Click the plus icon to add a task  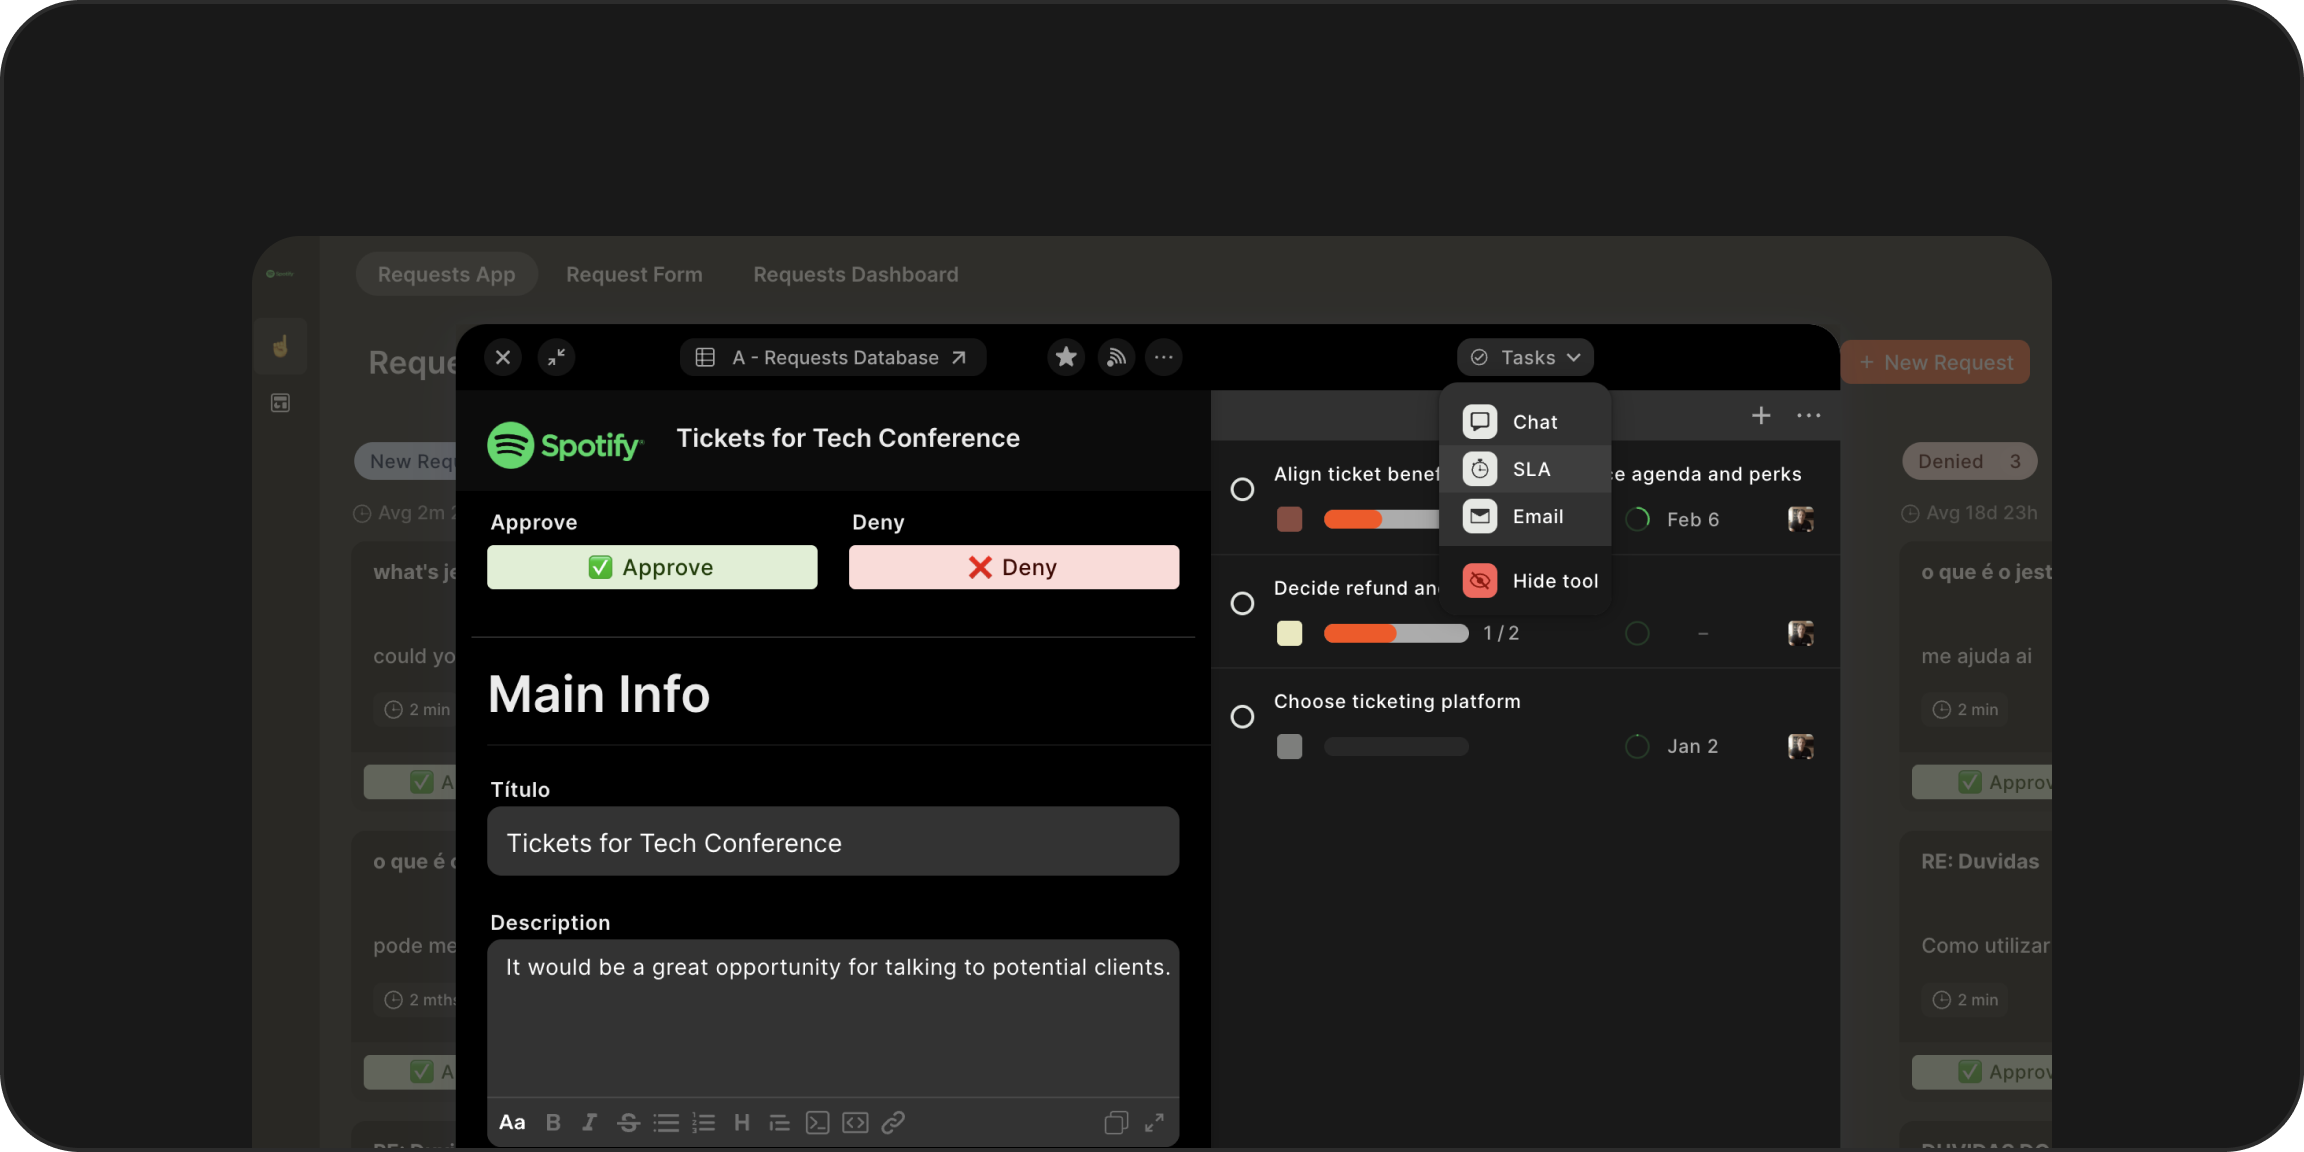[1761, 416]
